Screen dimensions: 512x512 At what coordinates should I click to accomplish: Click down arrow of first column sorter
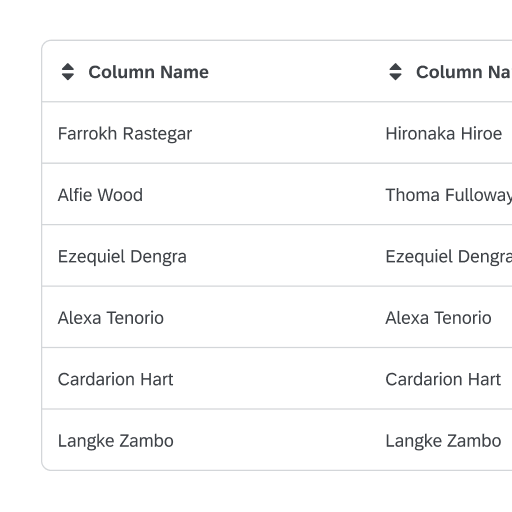[x=68, y=77]
